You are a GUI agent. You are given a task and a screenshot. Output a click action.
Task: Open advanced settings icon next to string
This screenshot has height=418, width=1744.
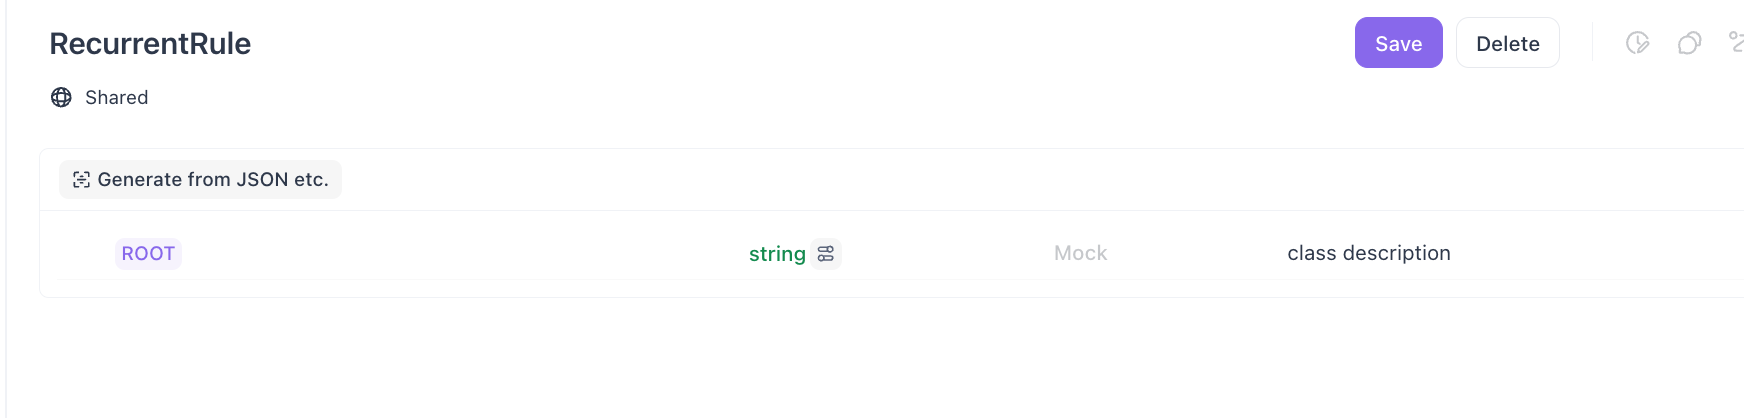826,254
